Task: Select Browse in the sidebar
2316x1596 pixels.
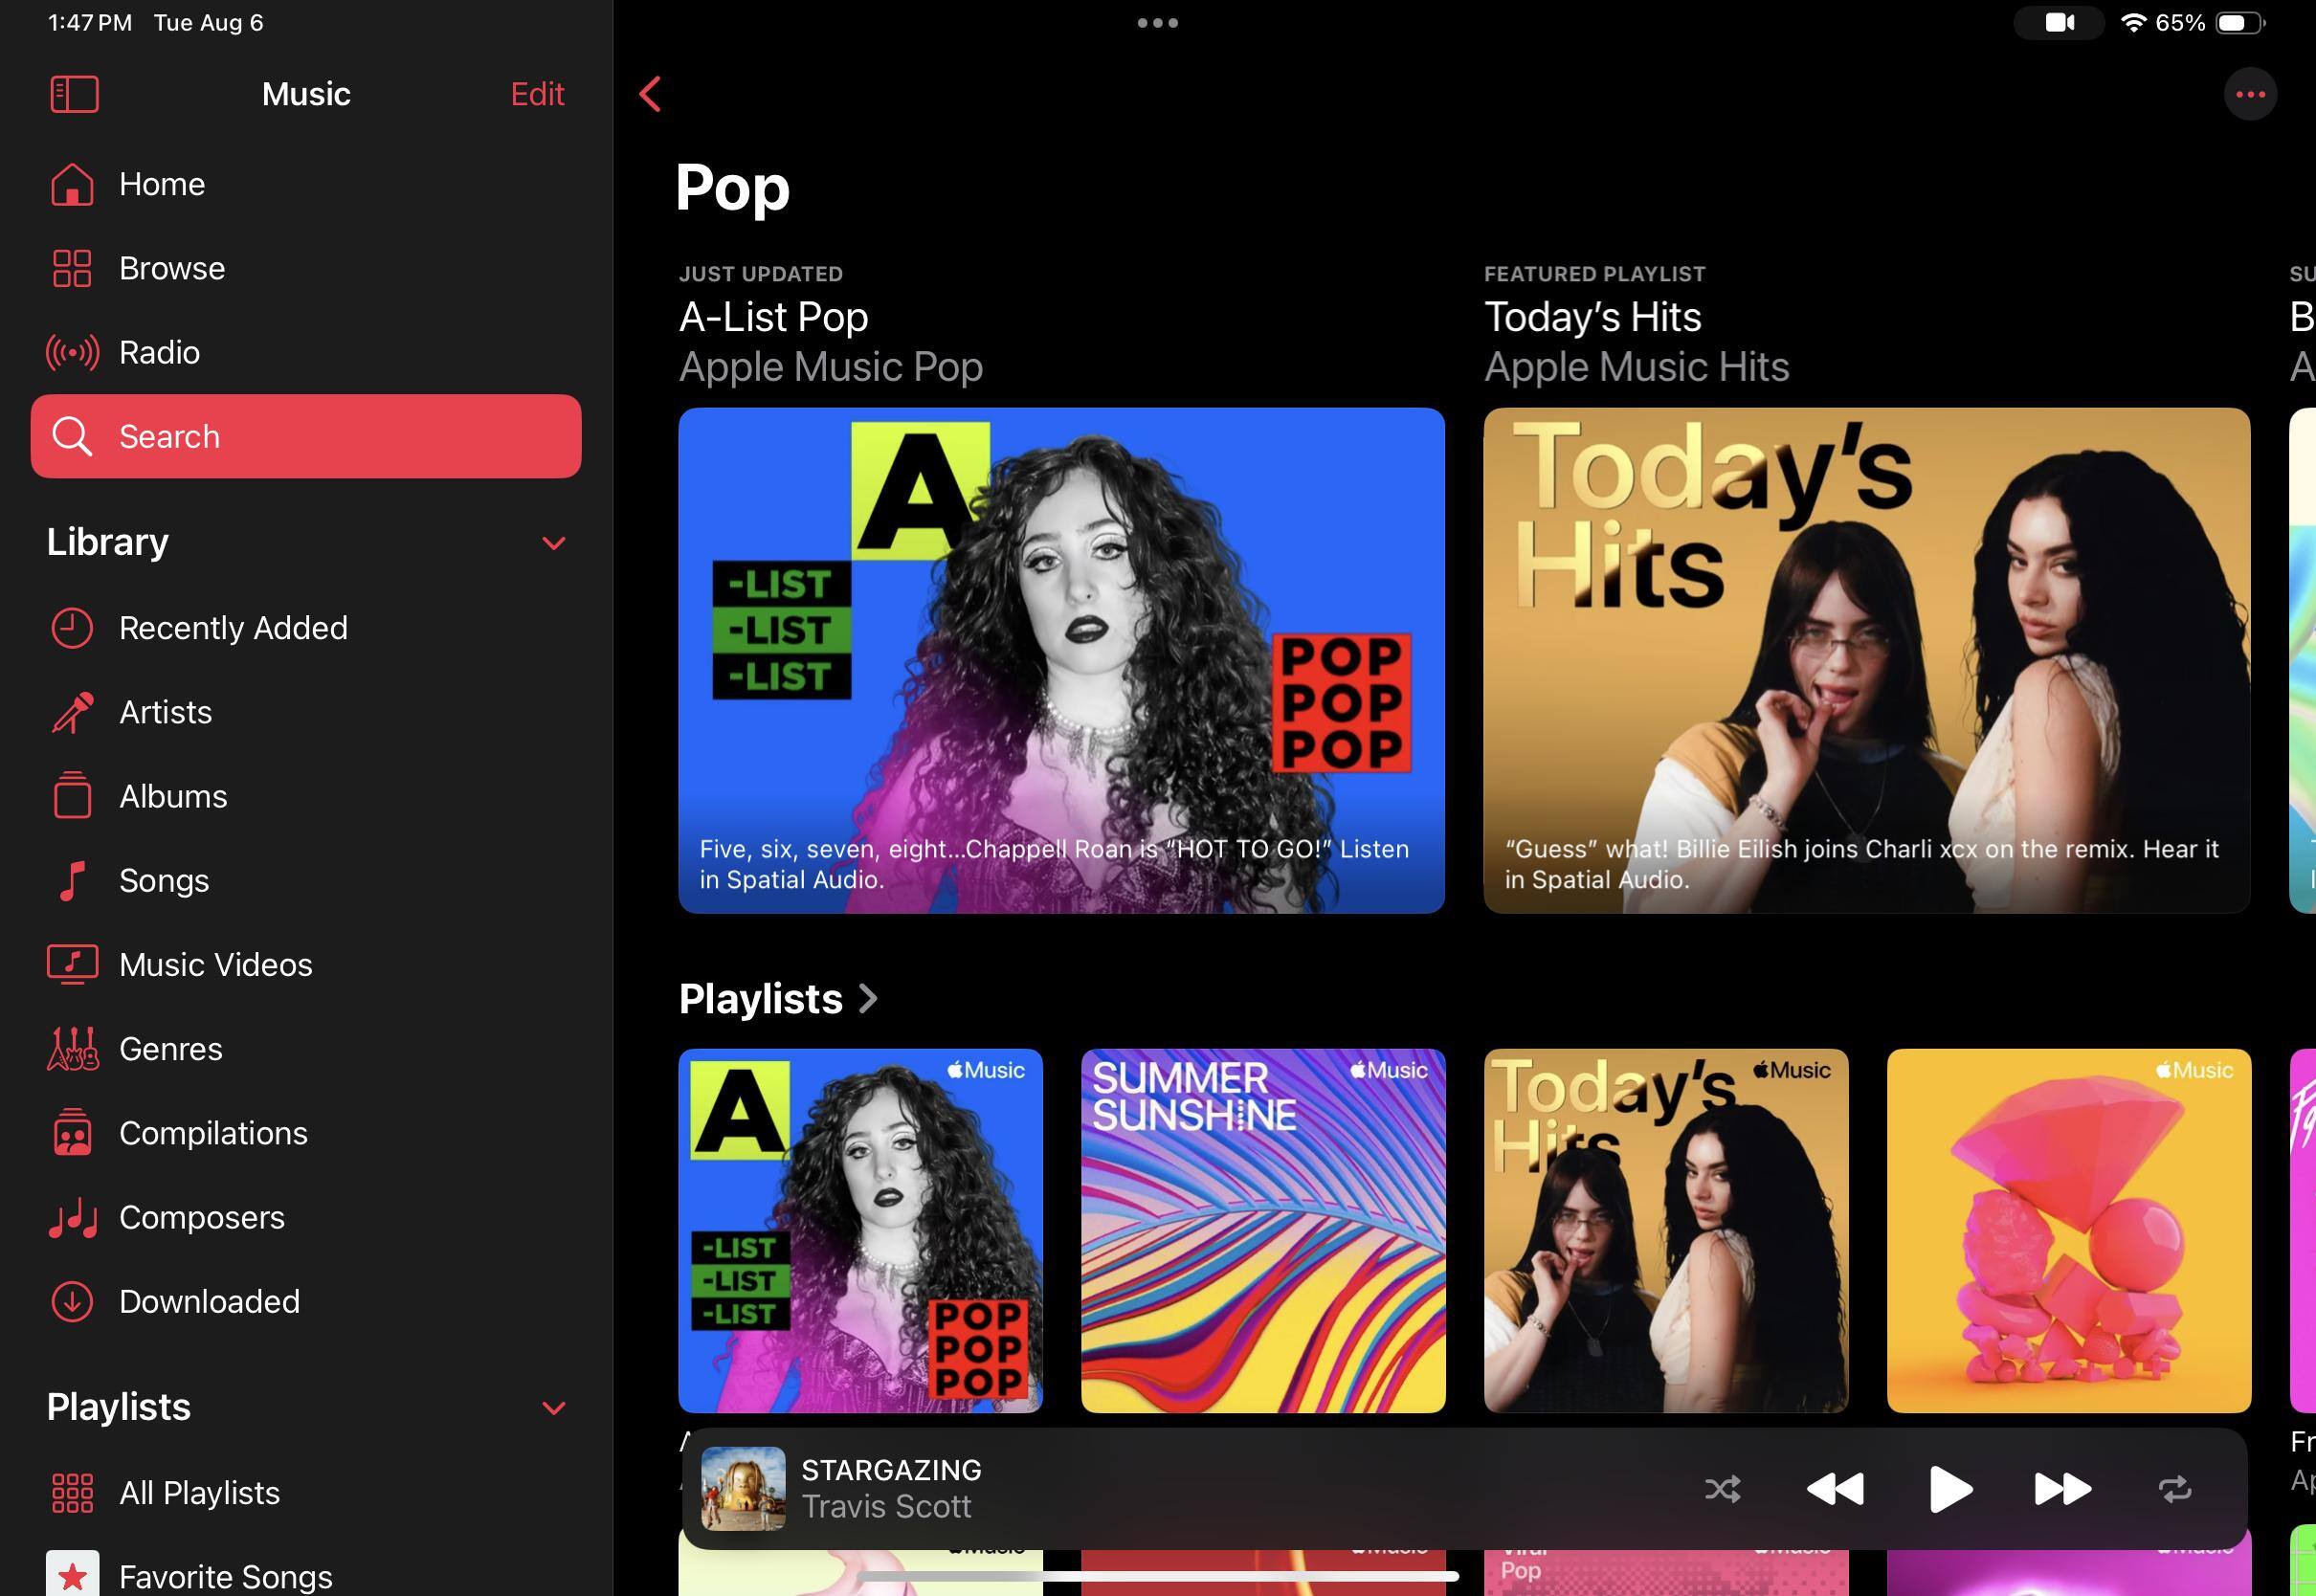Action: point(171,268)
